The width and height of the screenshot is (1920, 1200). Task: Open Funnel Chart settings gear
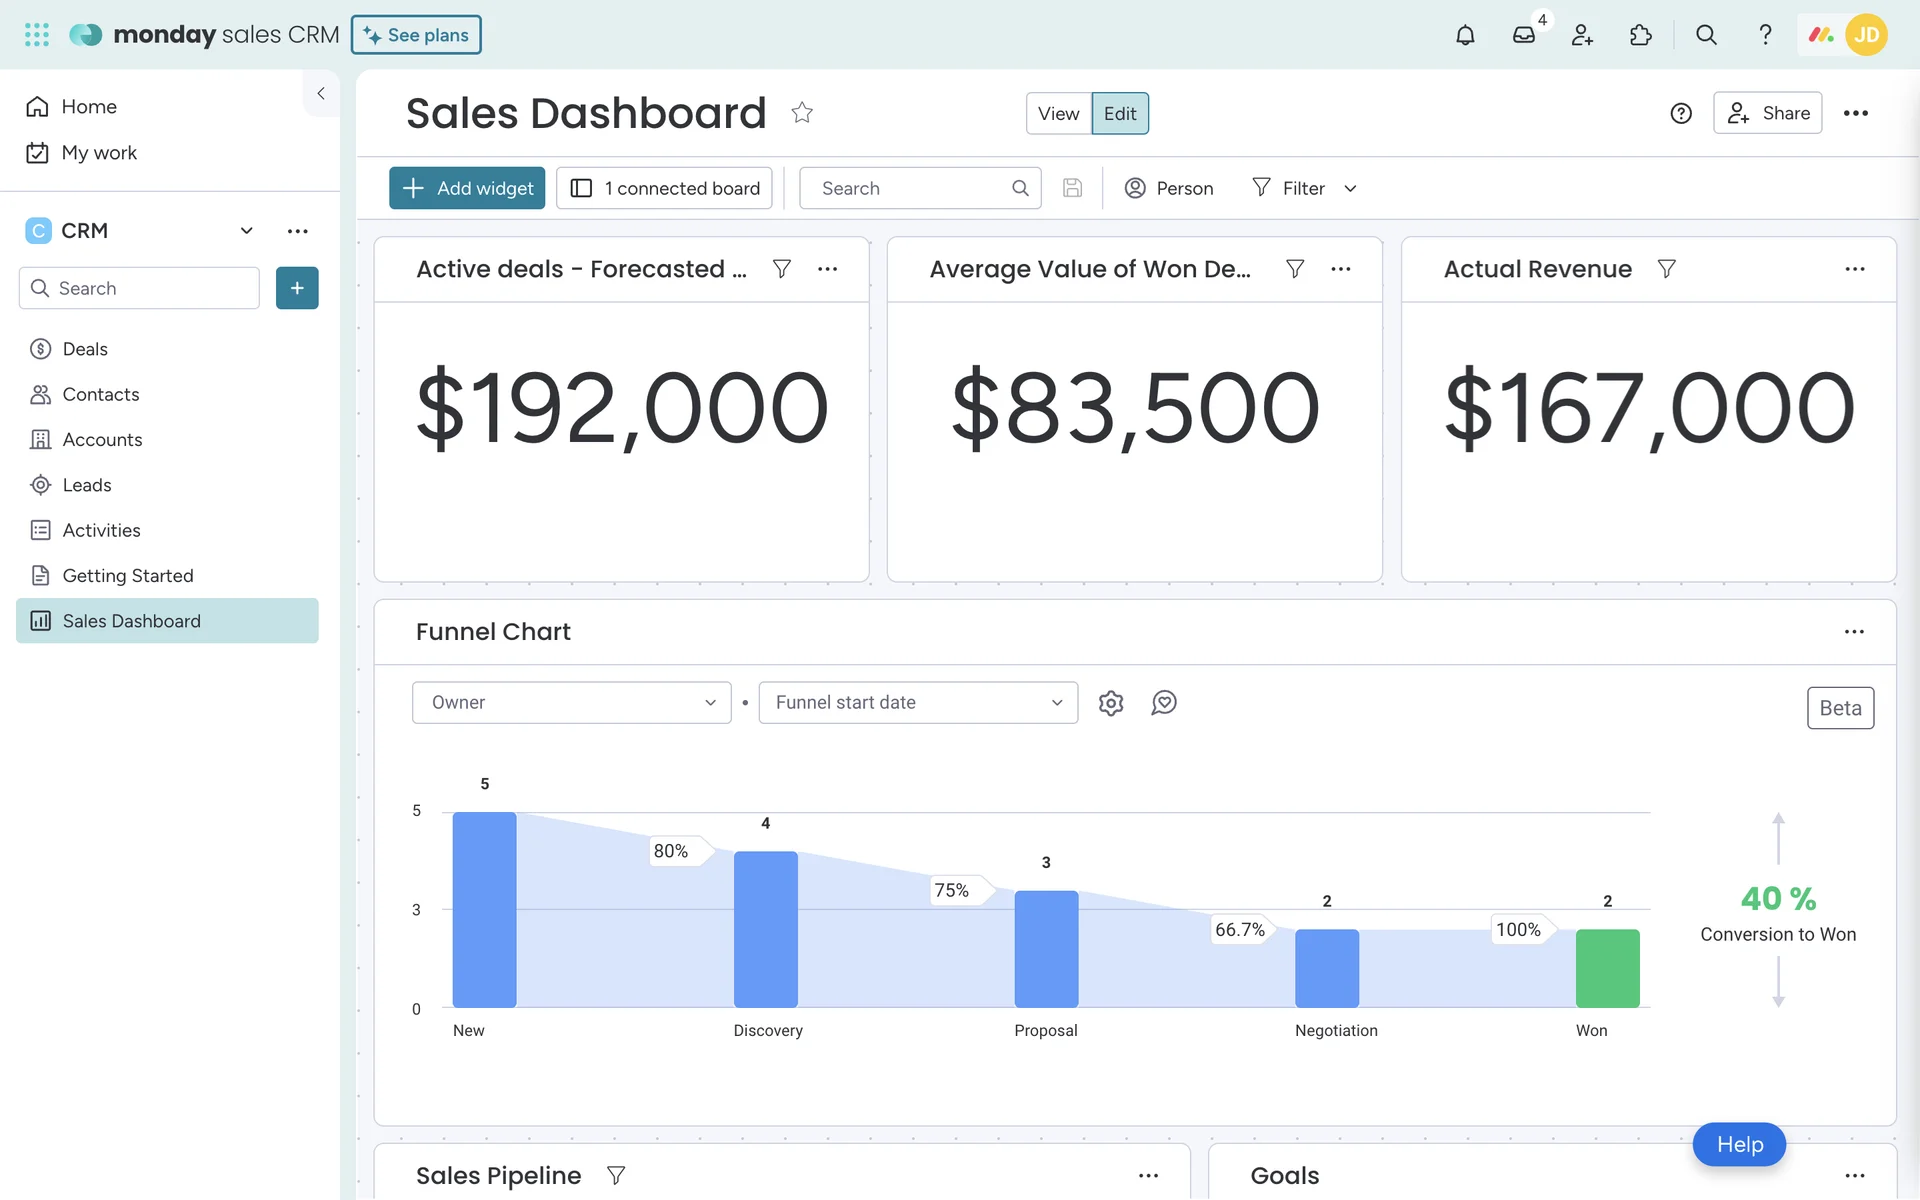(1111, 703)
